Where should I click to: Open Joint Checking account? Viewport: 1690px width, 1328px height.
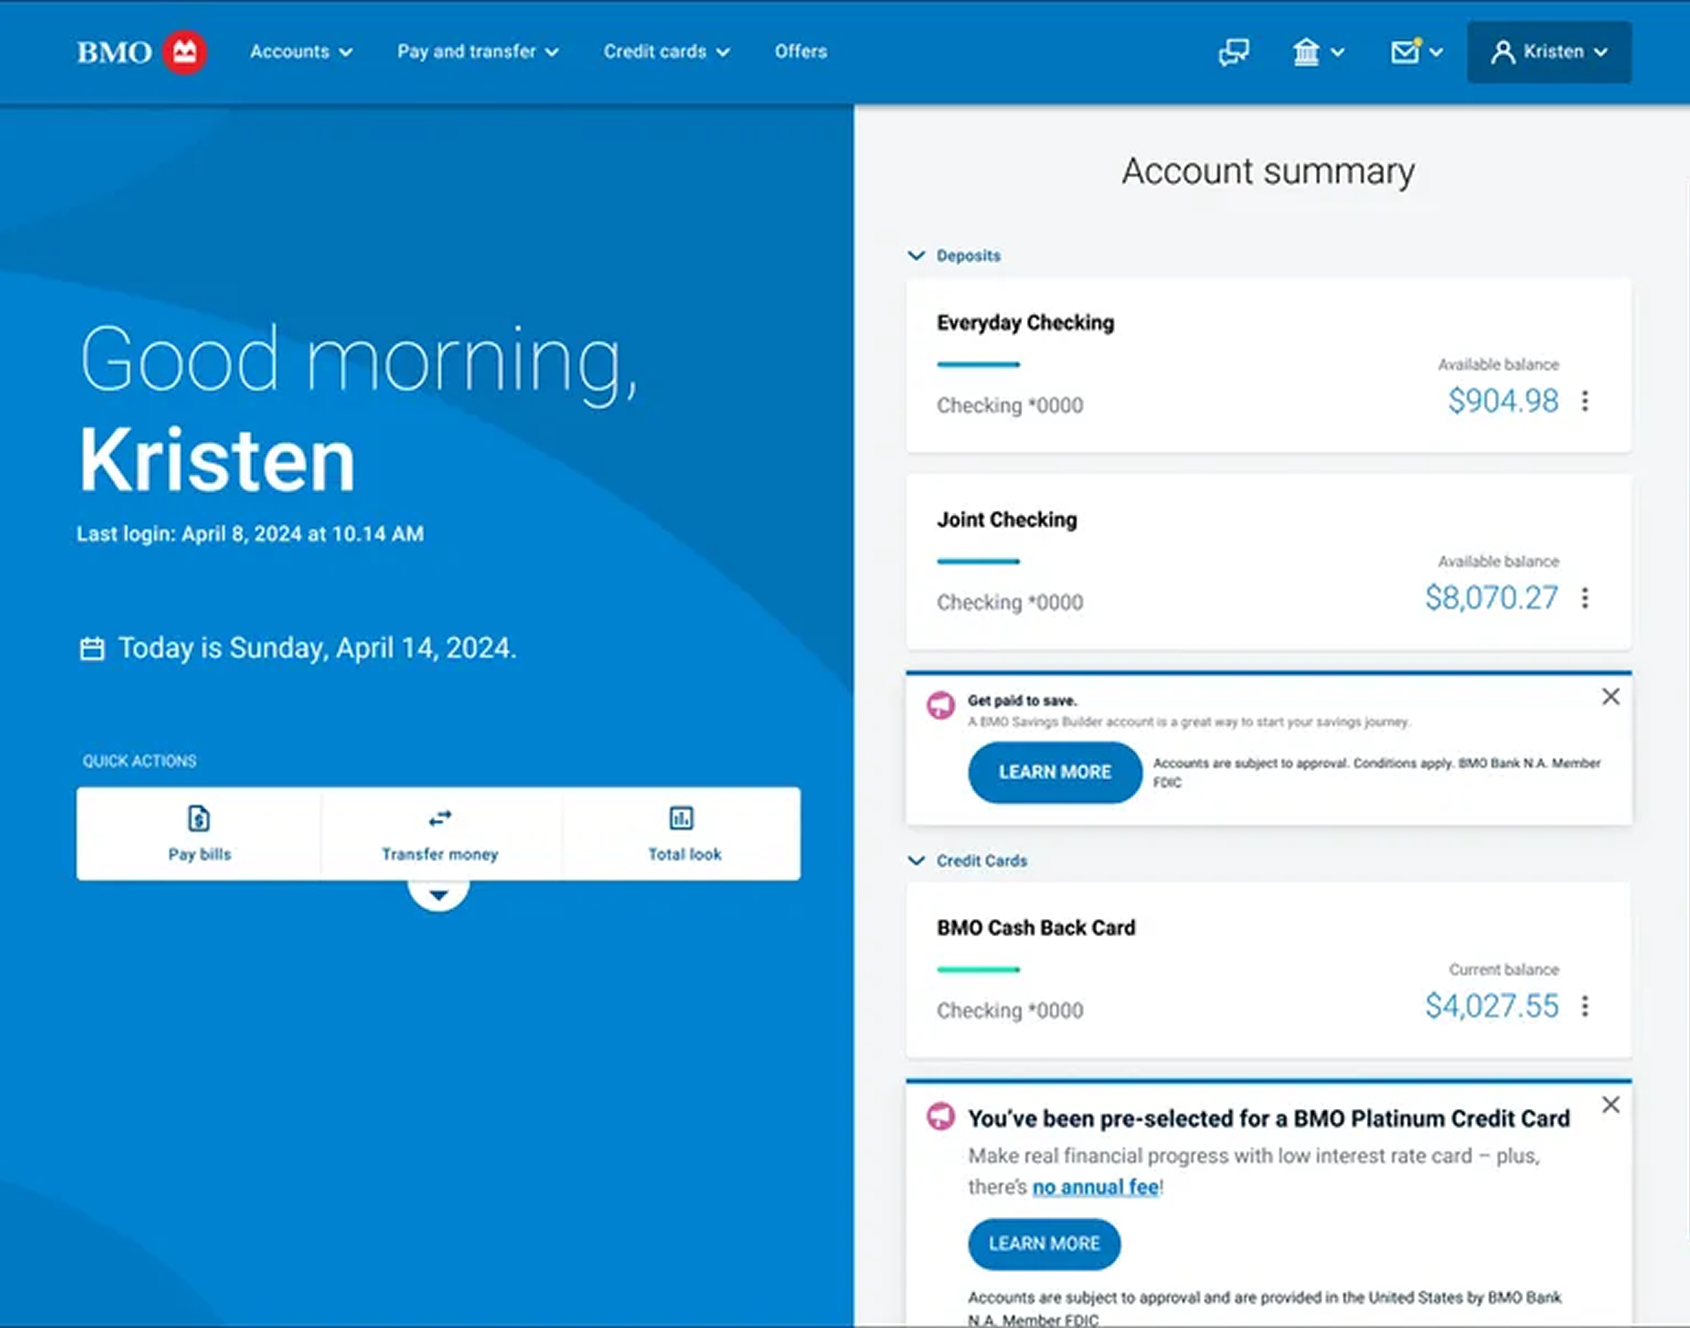(x=1269, y=562)
